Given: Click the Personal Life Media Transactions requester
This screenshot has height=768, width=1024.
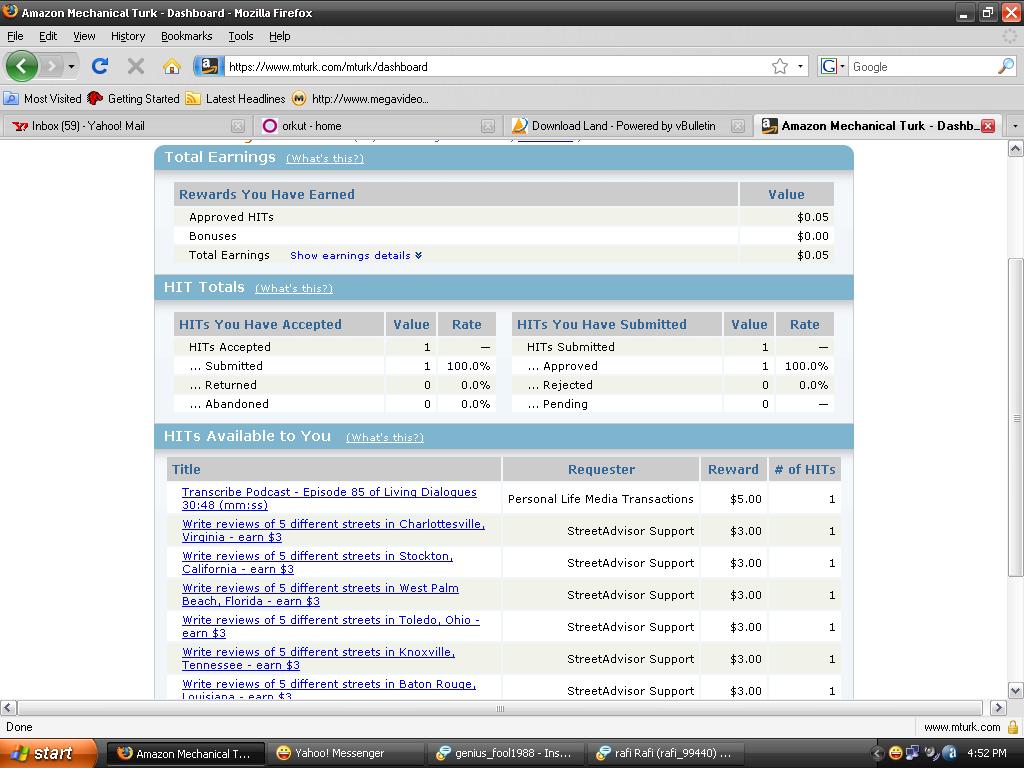Looking at the screenshot, I should point(601,499).
